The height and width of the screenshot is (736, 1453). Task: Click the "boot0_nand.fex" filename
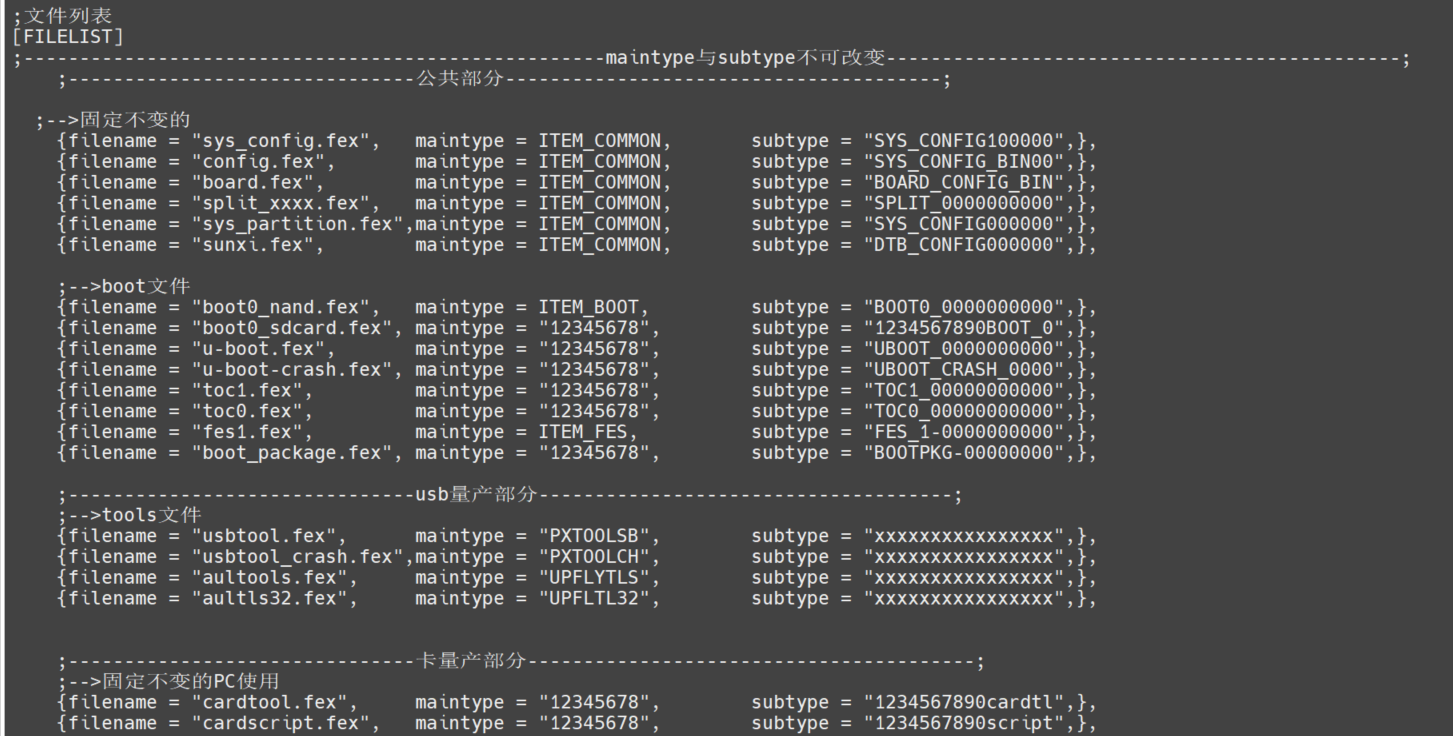click(280, 308)
